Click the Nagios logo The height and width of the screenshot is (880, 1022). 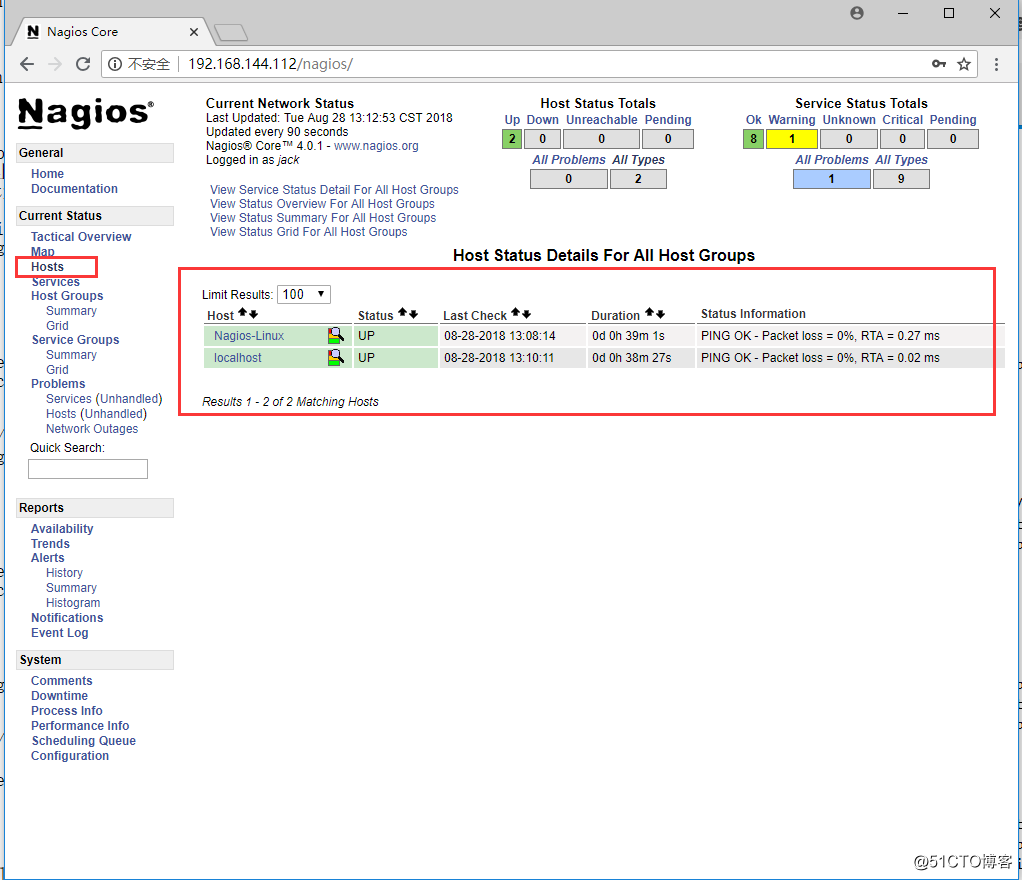tap(86, 113)
